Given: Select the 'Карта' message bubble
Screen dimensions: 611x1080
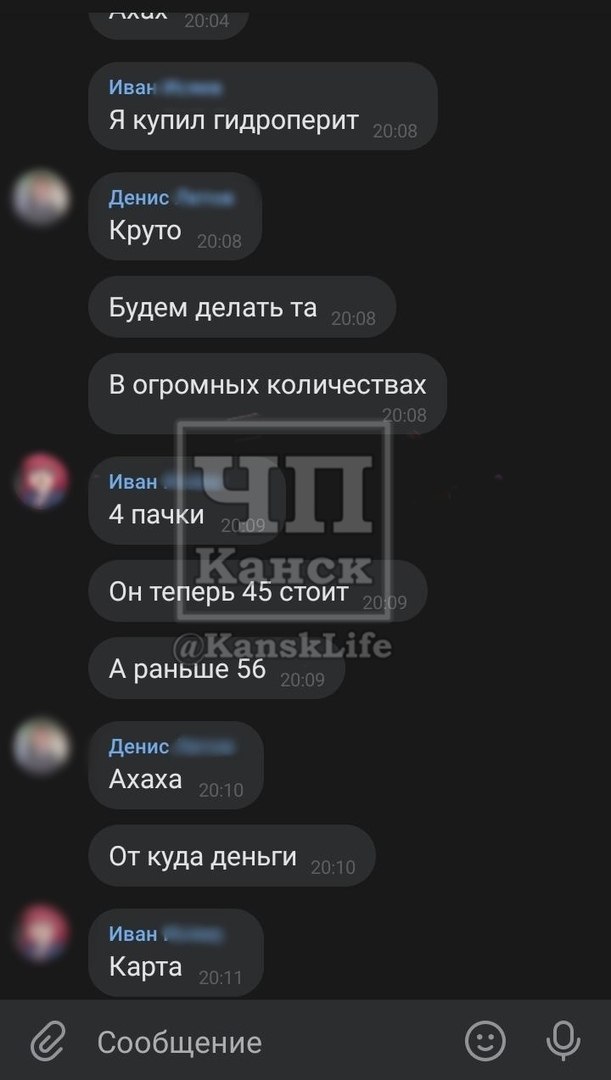Looking at the screenshot, I should click(x=176, y=952).
